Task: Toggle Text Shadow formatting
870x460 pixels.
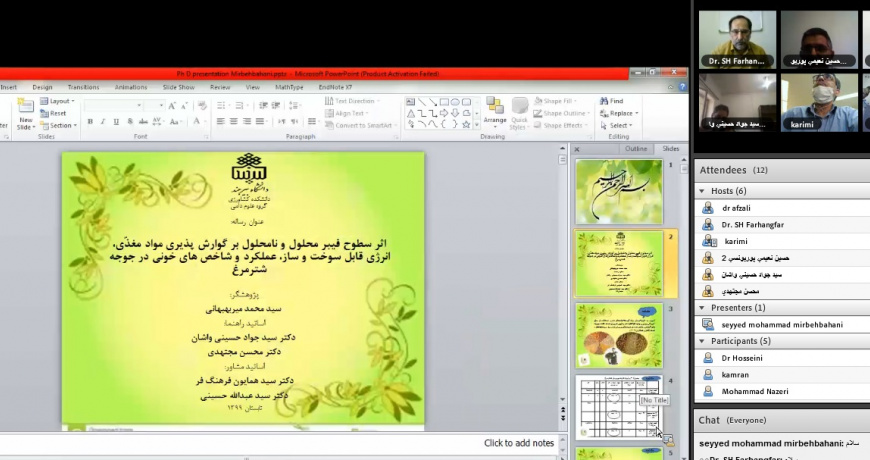Action: (130, 122)
